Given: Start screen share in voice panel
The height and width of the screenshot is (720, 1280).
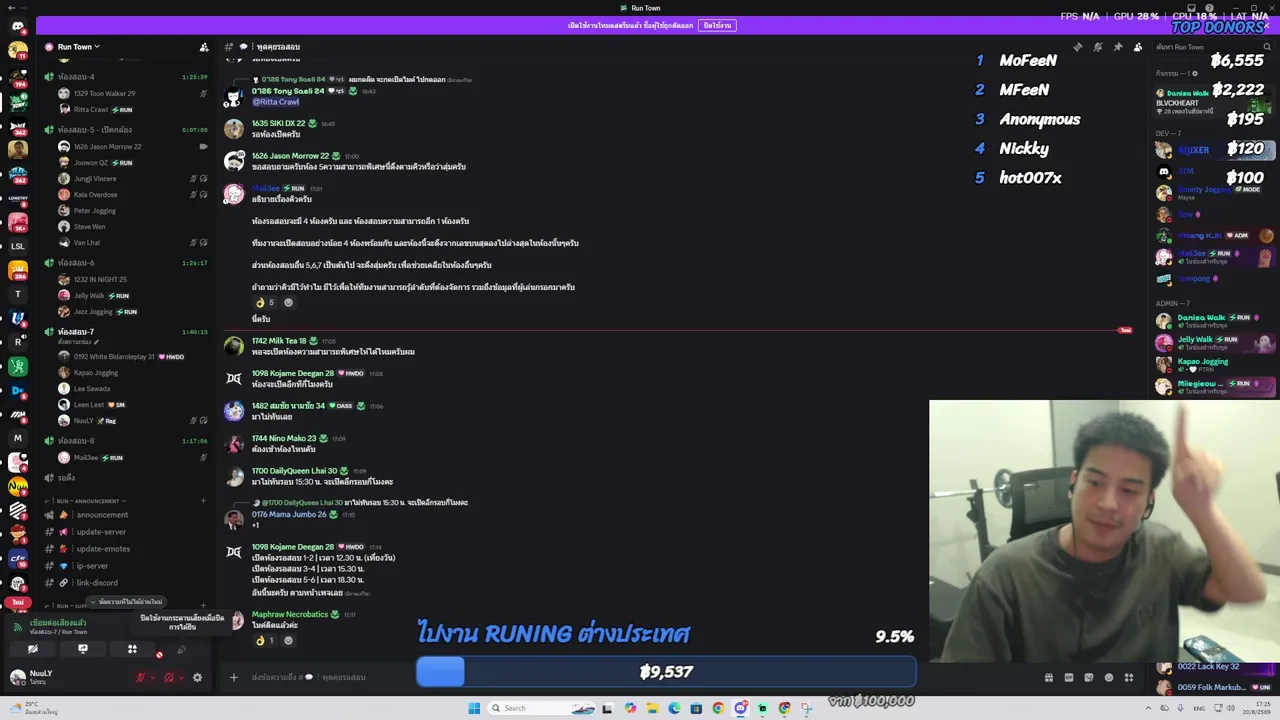Looking at the screenshot, I should click(83, 649).
